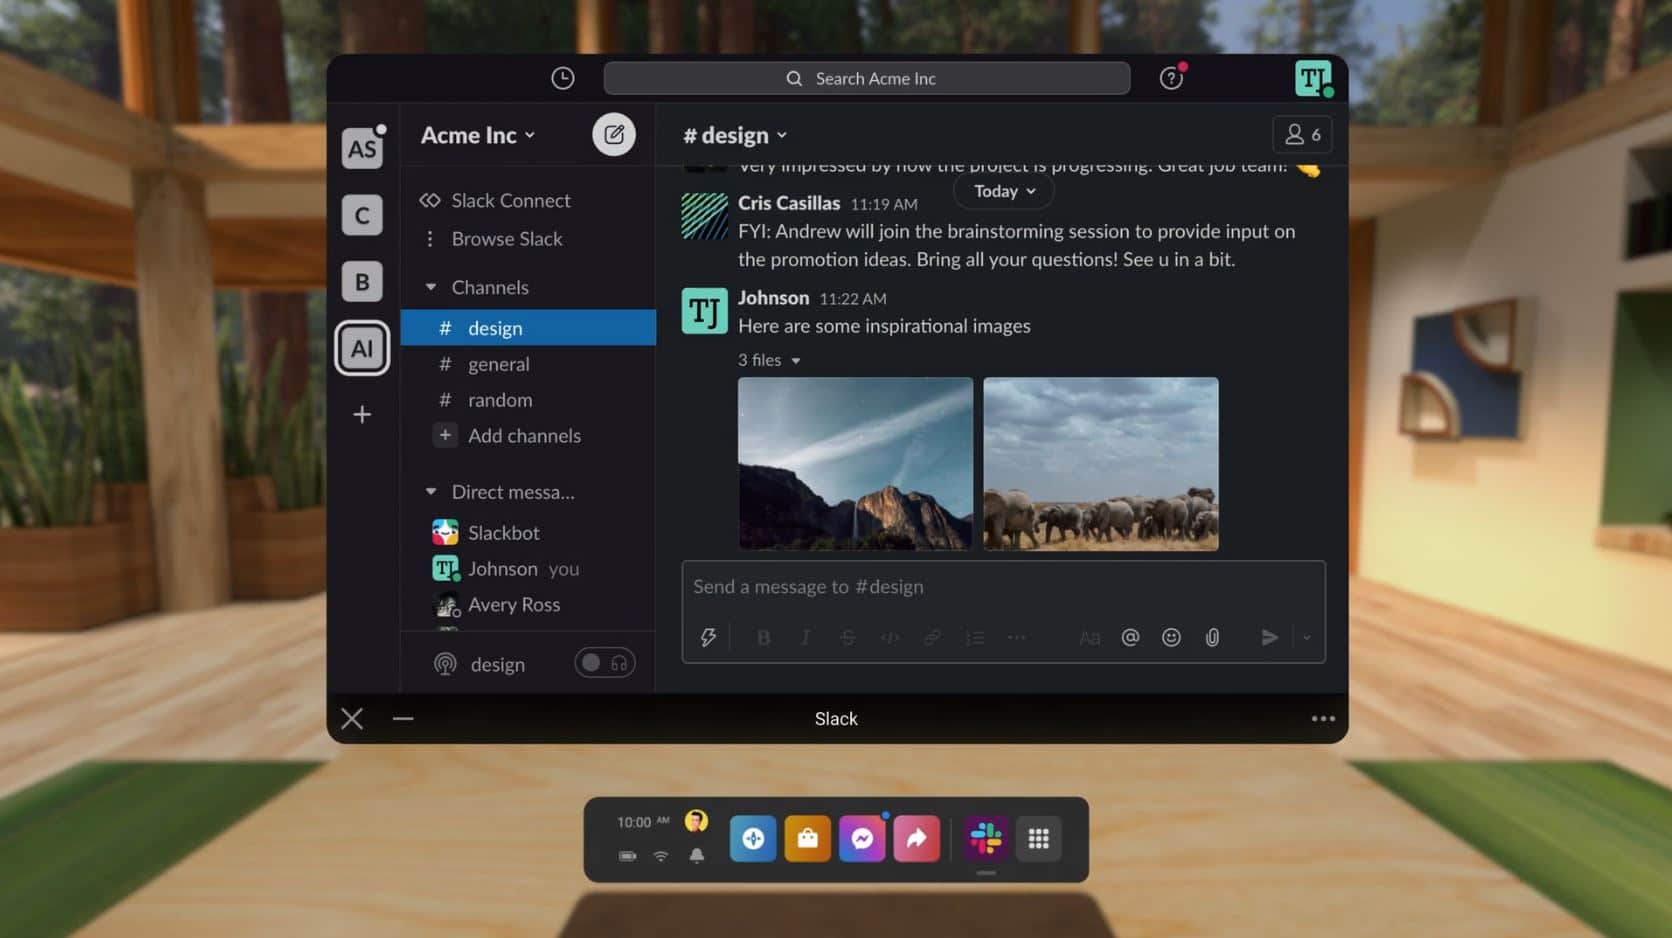Toggle bold formatting in the composer

[763, 637]
